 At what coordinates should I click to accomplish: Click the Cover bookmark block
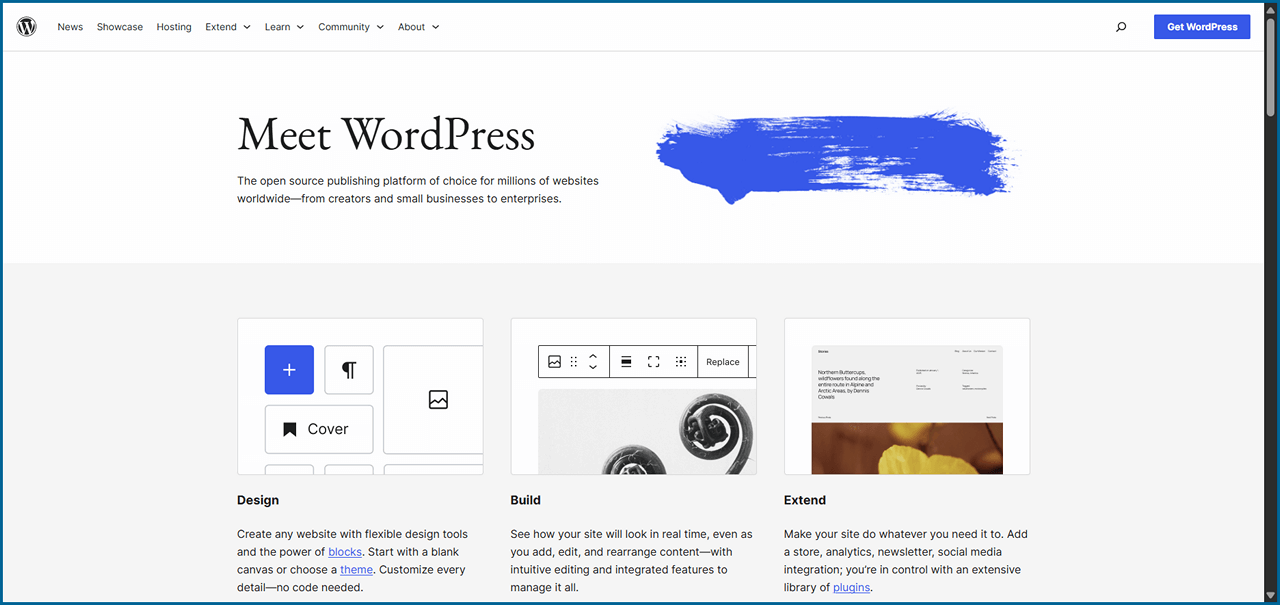[x=319, y=429]
